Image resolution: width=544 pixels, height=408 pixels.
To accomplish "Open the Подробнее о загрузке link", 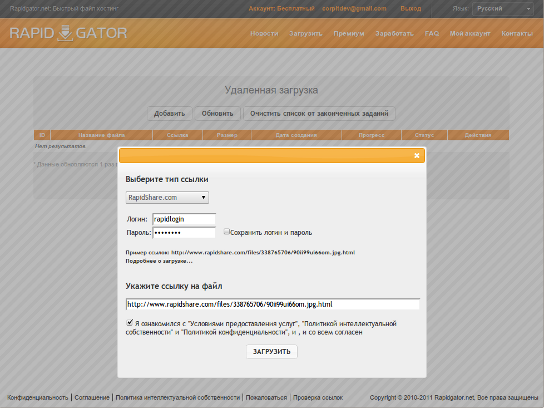I will pos(159,261).
